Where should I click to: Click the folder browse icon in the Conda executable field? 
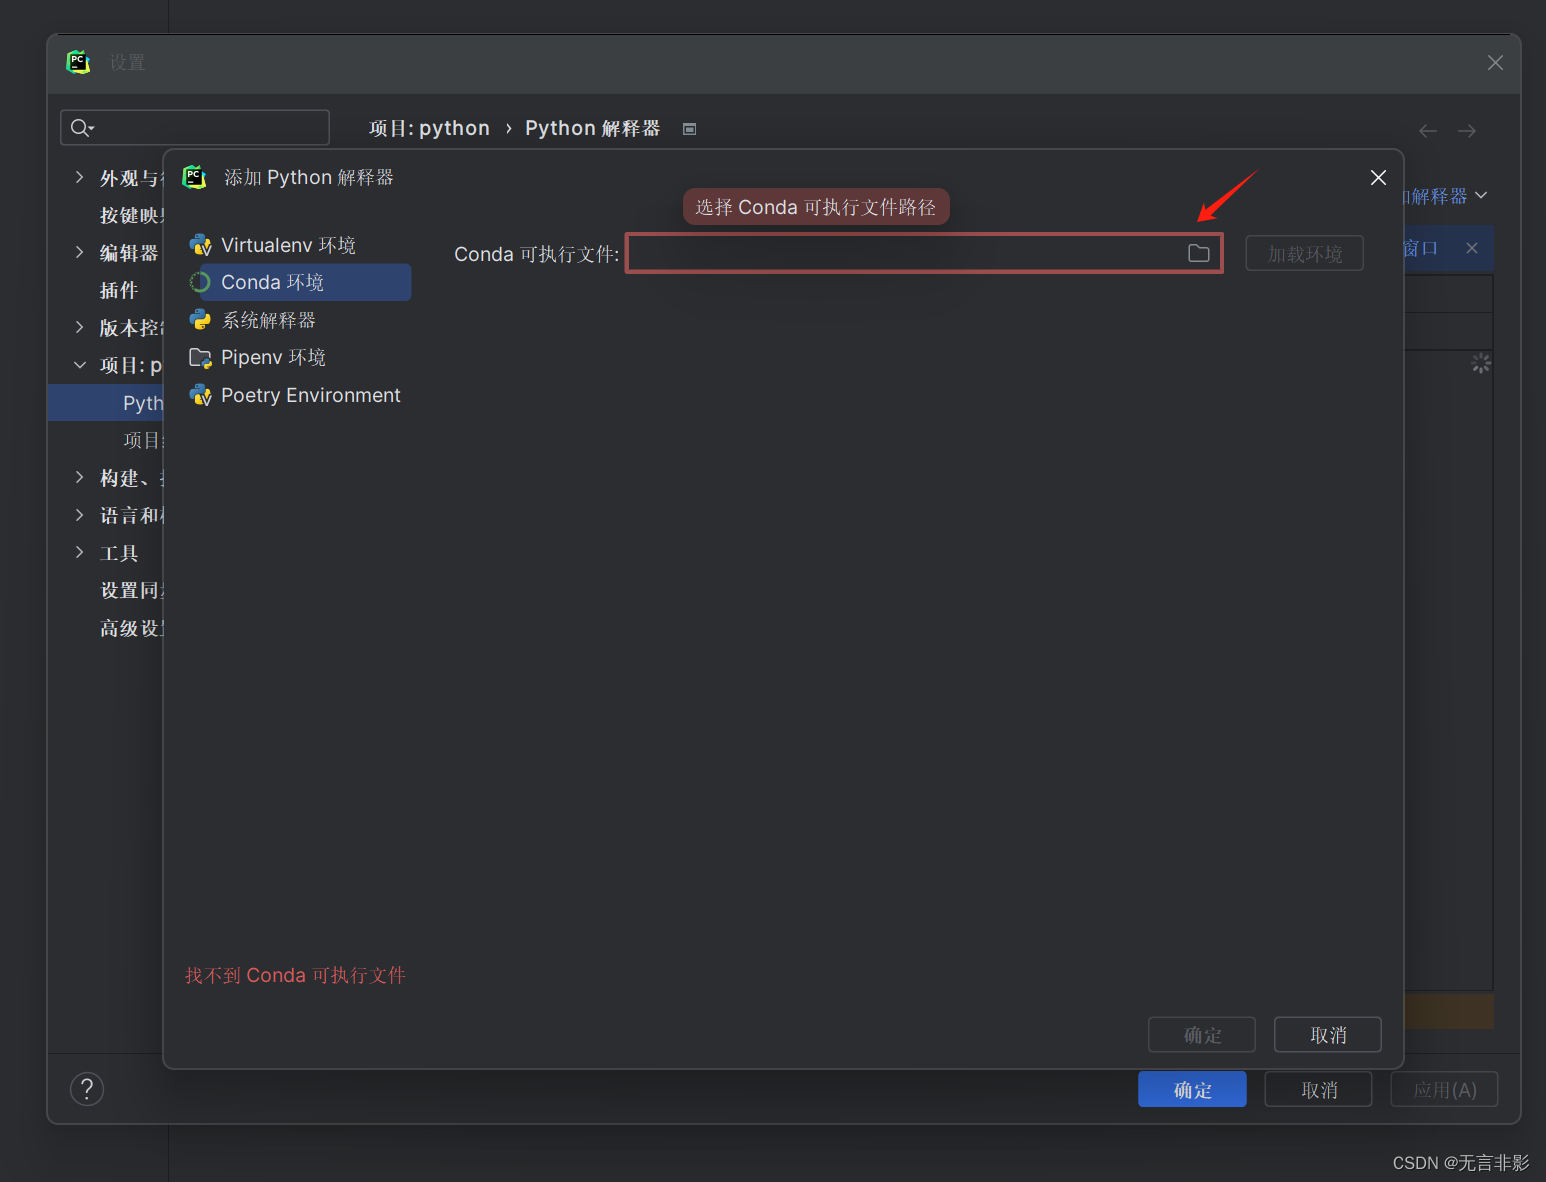1198,253
